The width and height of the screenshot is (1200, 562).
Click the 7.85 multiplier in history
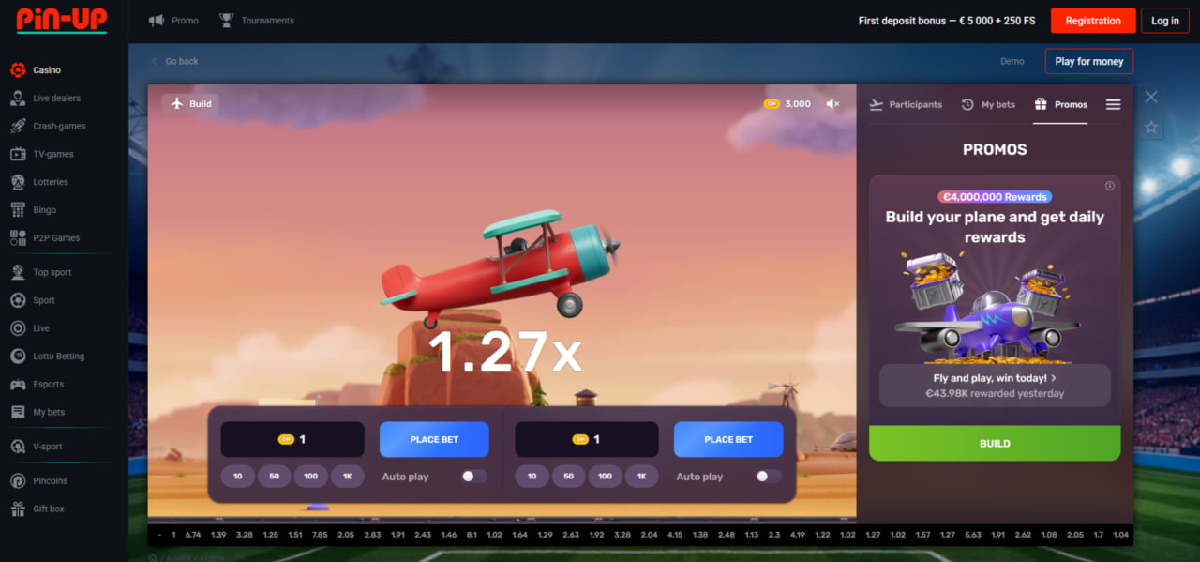point(320,535)
